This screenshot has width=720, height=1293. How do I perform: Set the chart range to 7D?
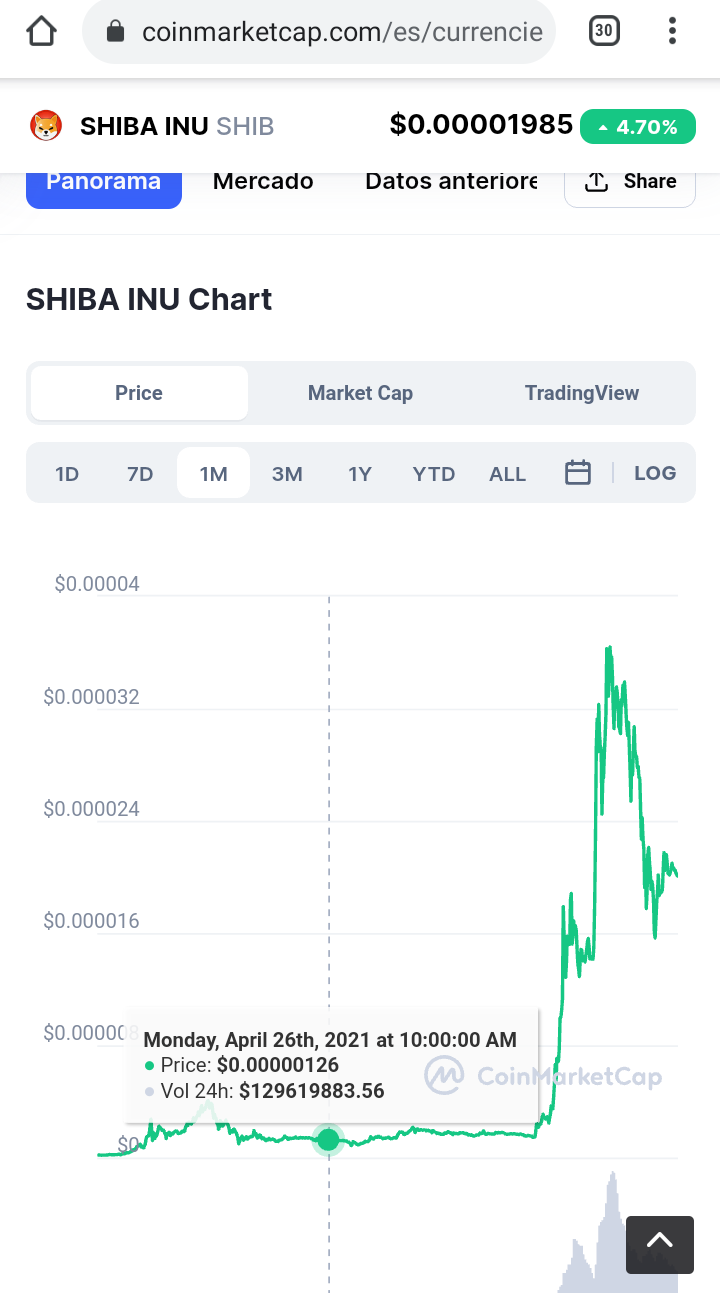[x=140, y=474]
